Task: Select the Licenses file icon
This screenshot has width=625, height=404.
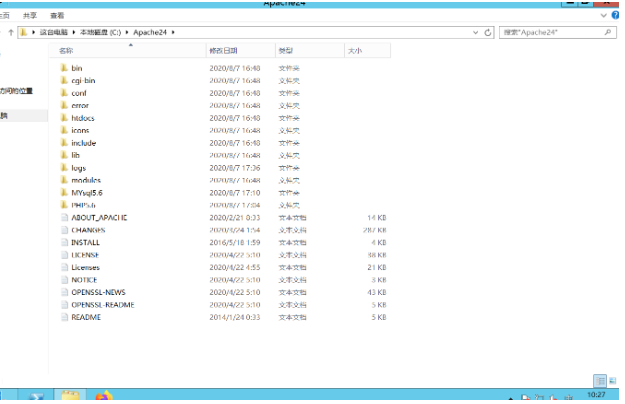Action: pos(64,267)
